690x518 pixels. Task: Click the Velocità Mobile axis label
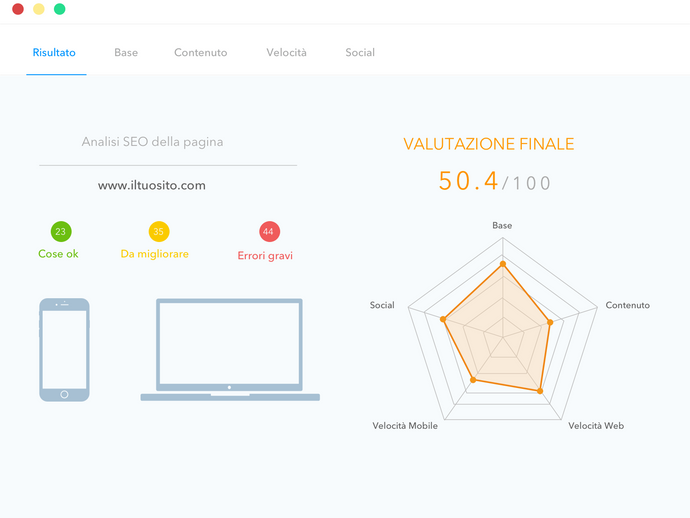click(x=405, y=426)
